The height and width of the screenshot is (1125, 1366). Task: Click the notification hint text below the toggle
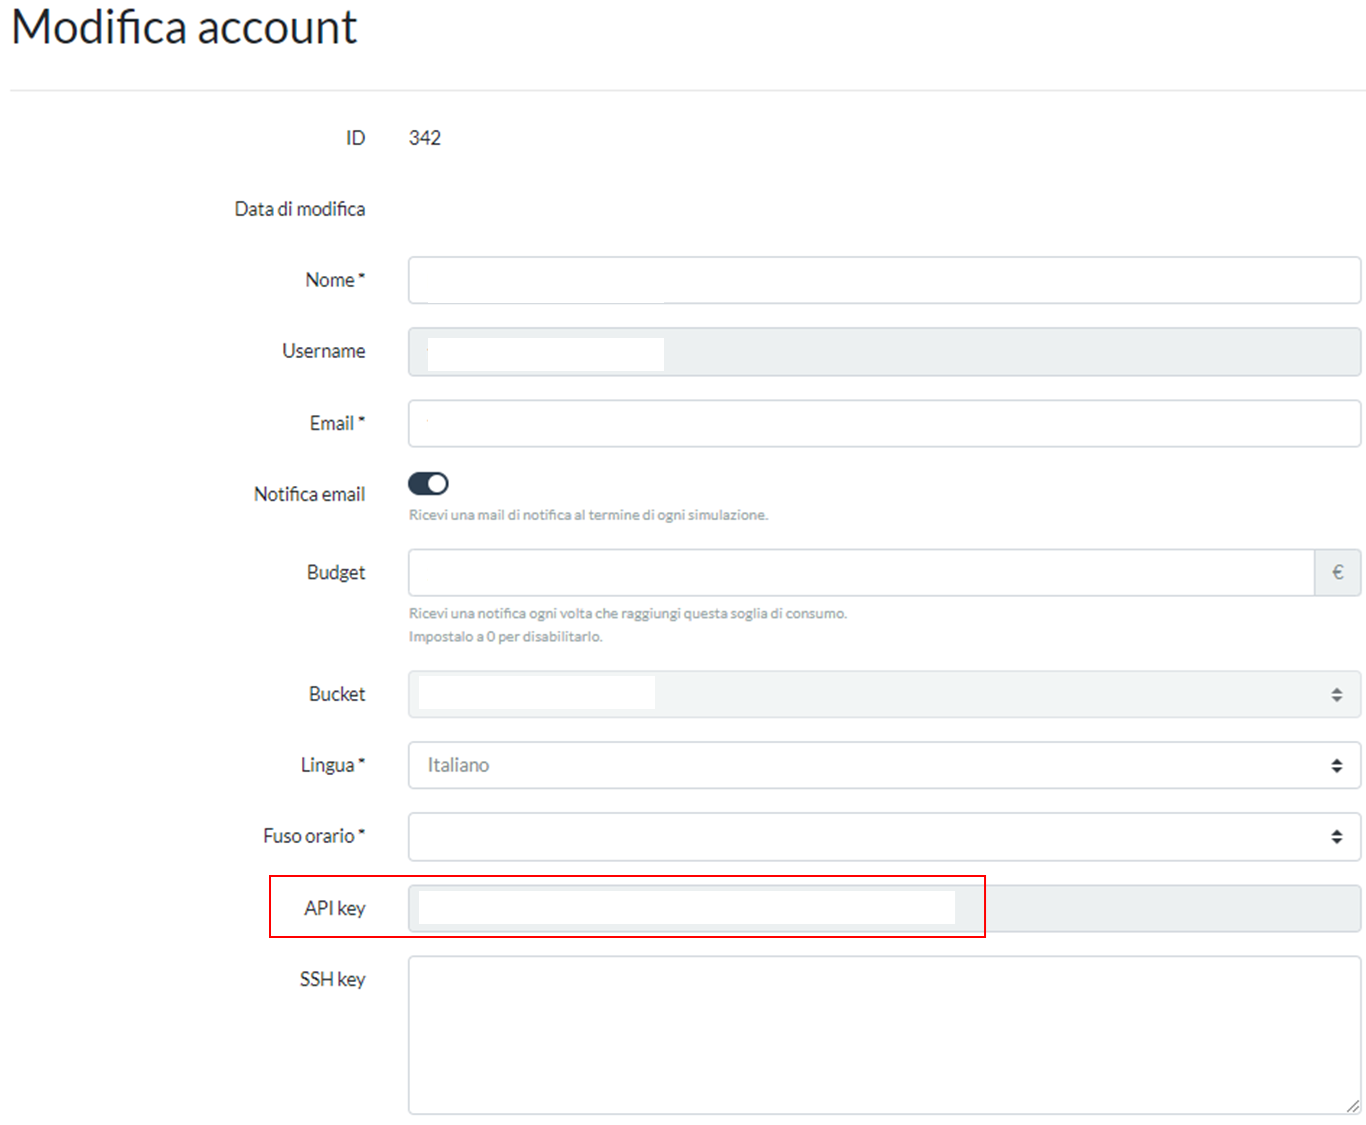[x=588, y=514]
